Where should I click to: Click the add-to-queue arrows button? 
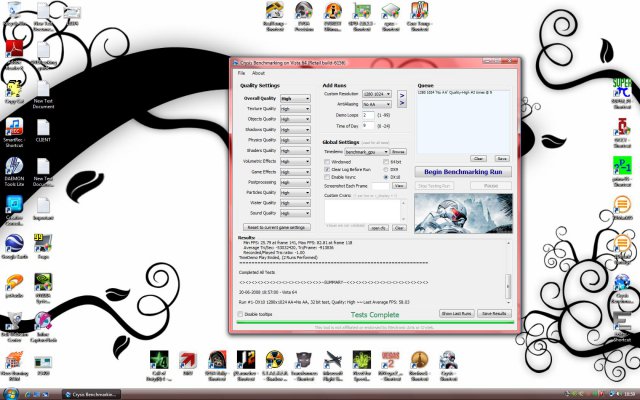[402, 99]
